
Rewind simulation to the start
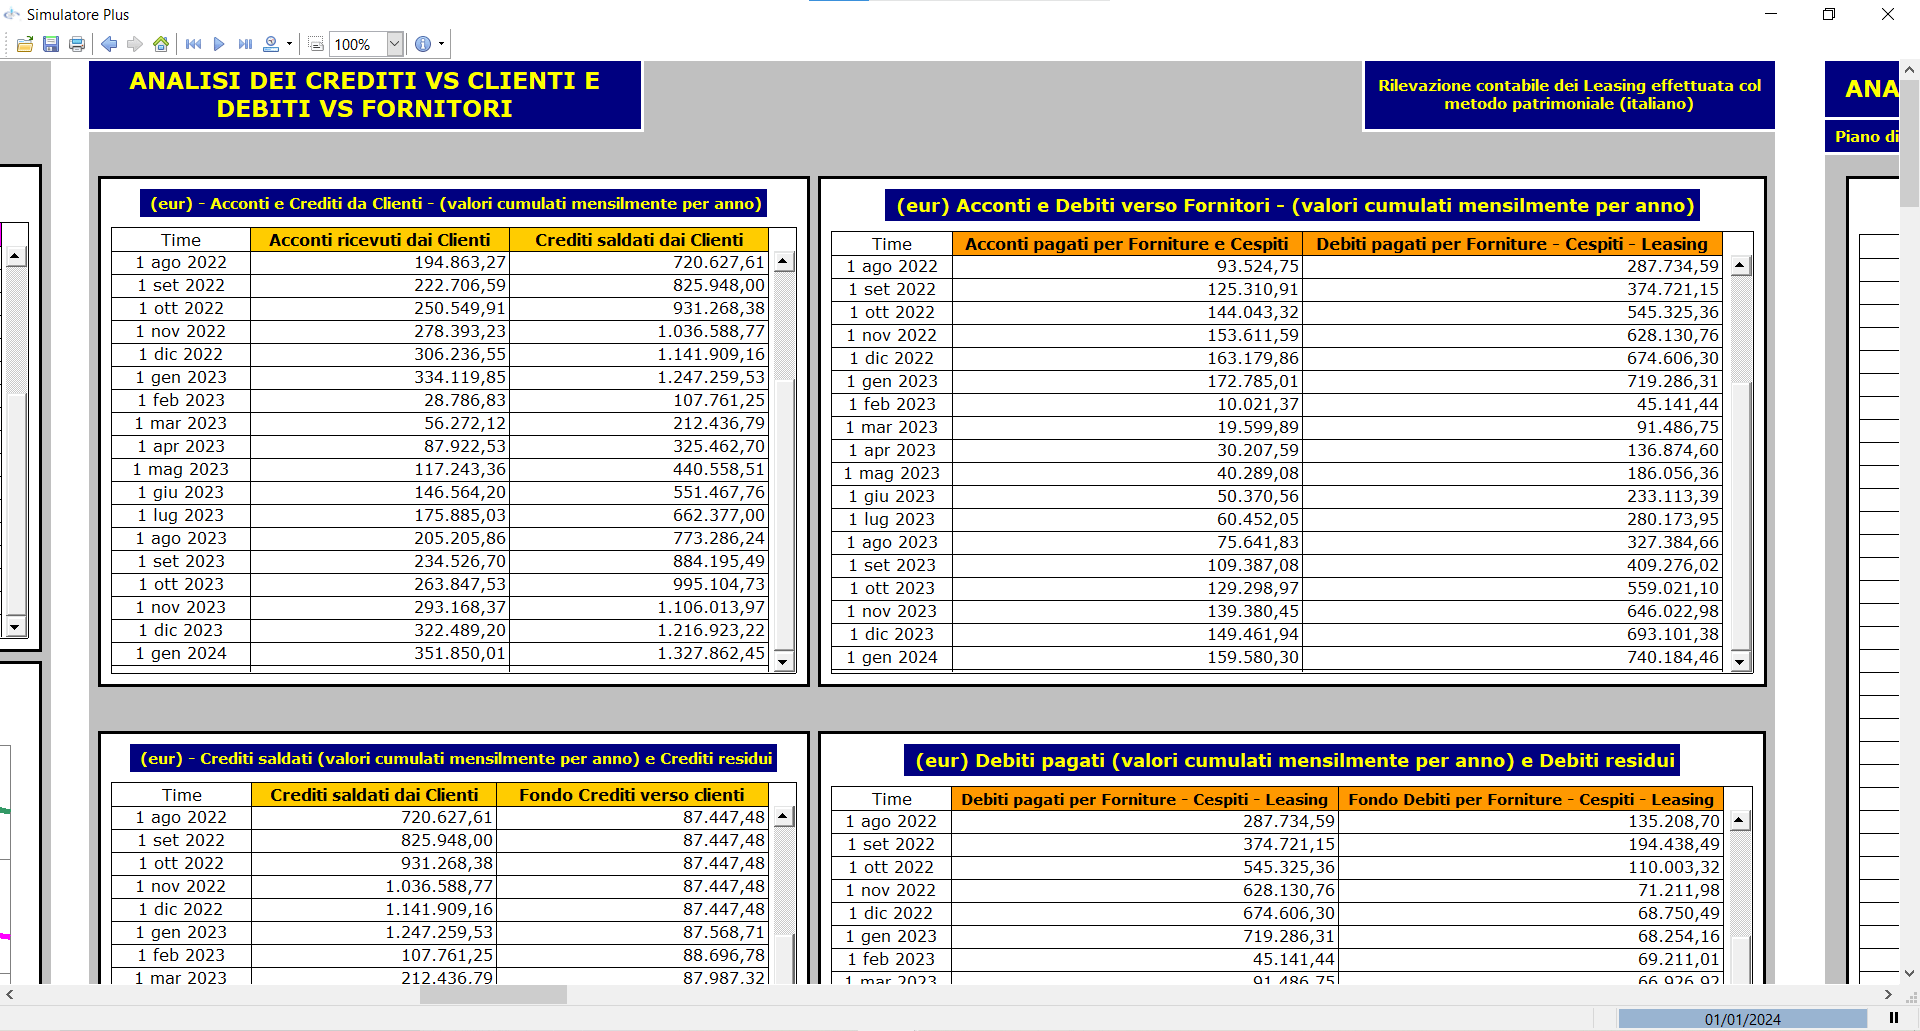(194, 44)
